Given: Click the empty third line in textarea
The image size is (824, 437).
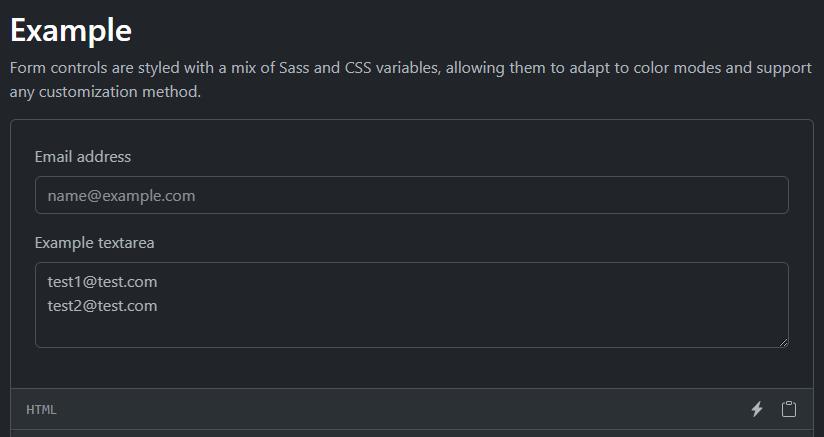Looking at the screenshot, I should [411, 330].
